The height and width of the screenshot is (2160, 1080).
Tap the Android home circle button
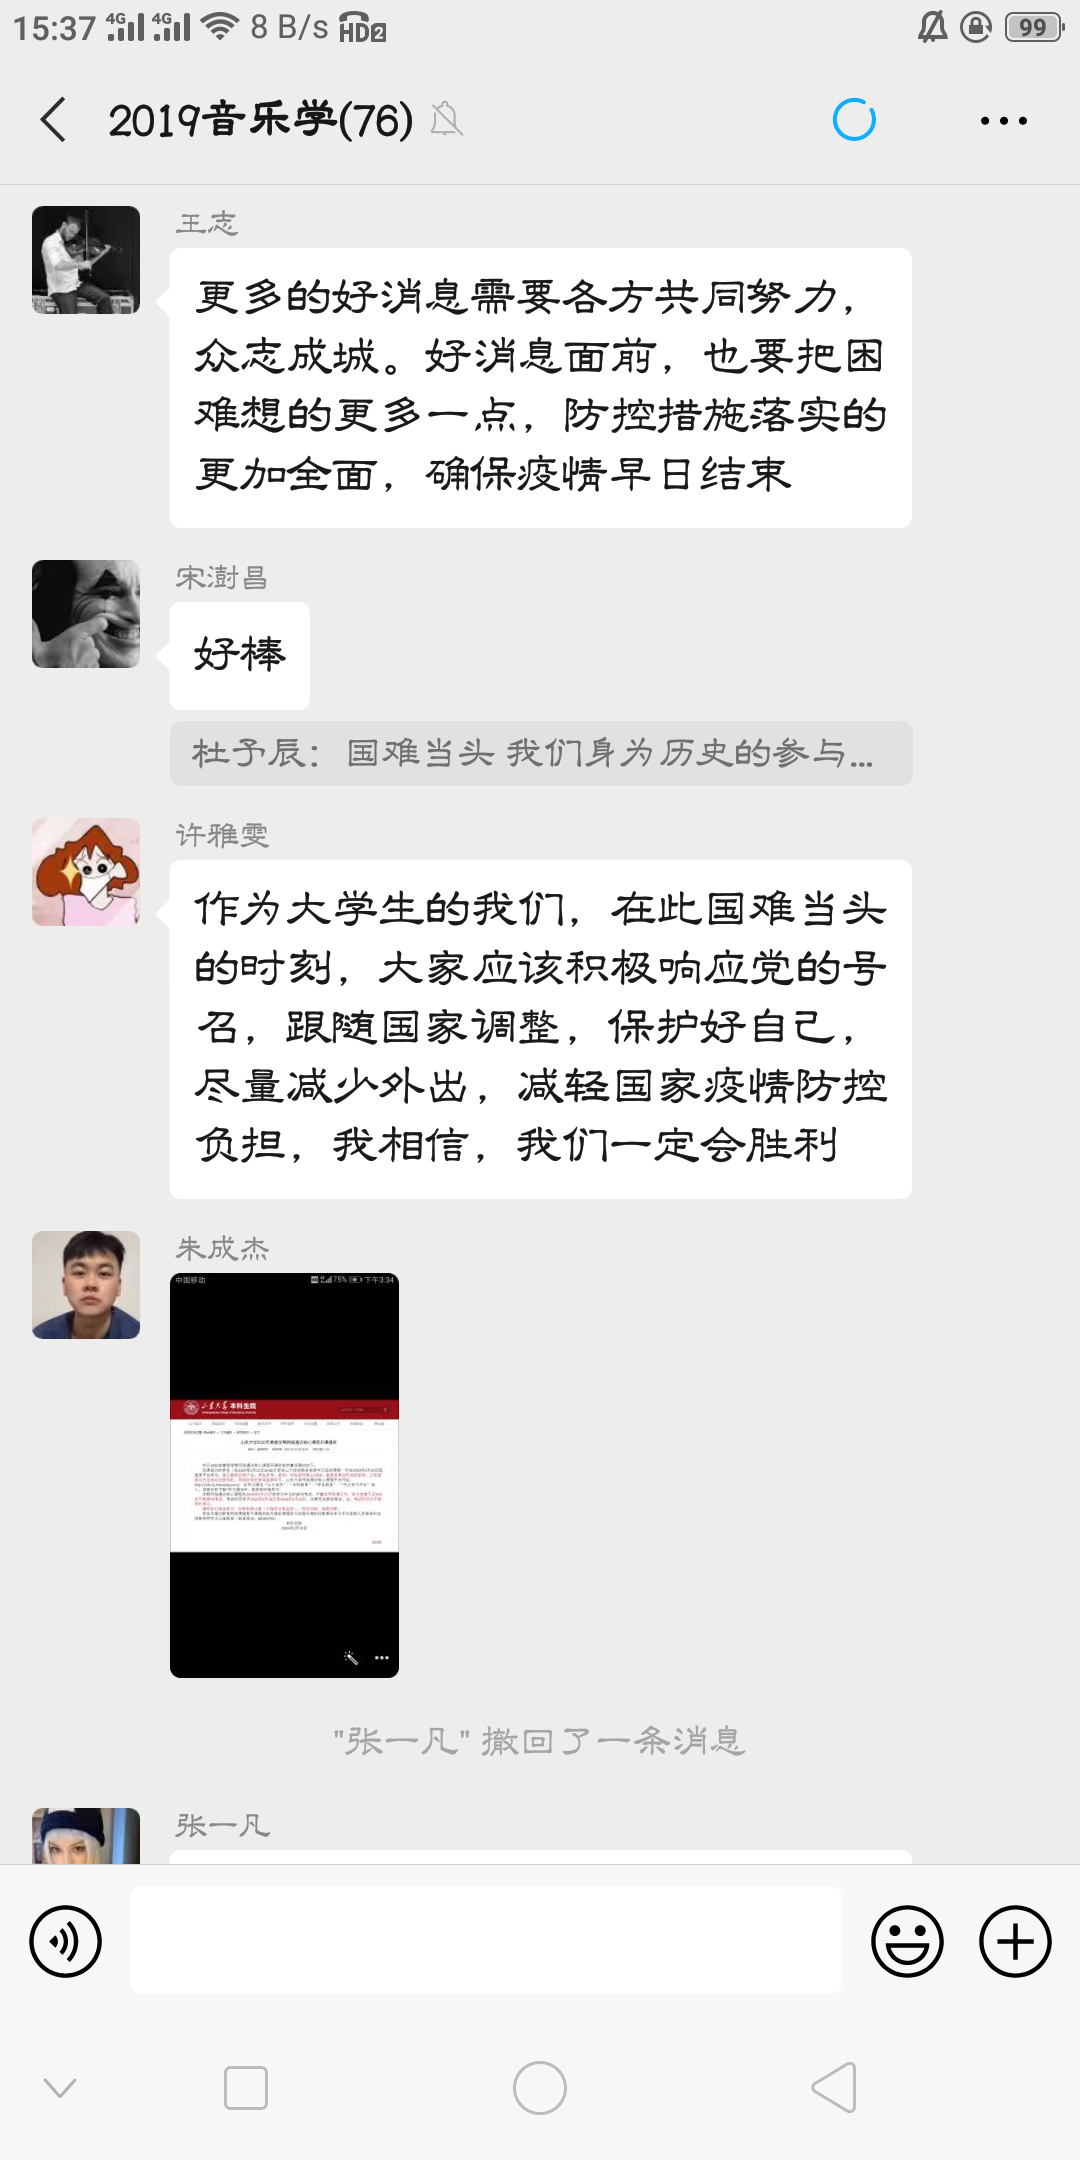[540, 2088]
